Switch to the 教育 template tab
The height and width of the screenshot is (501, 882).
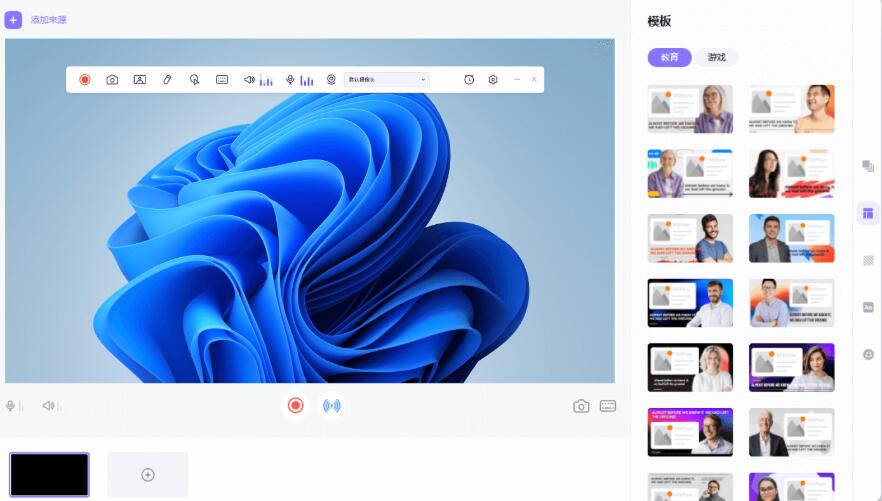669,57
